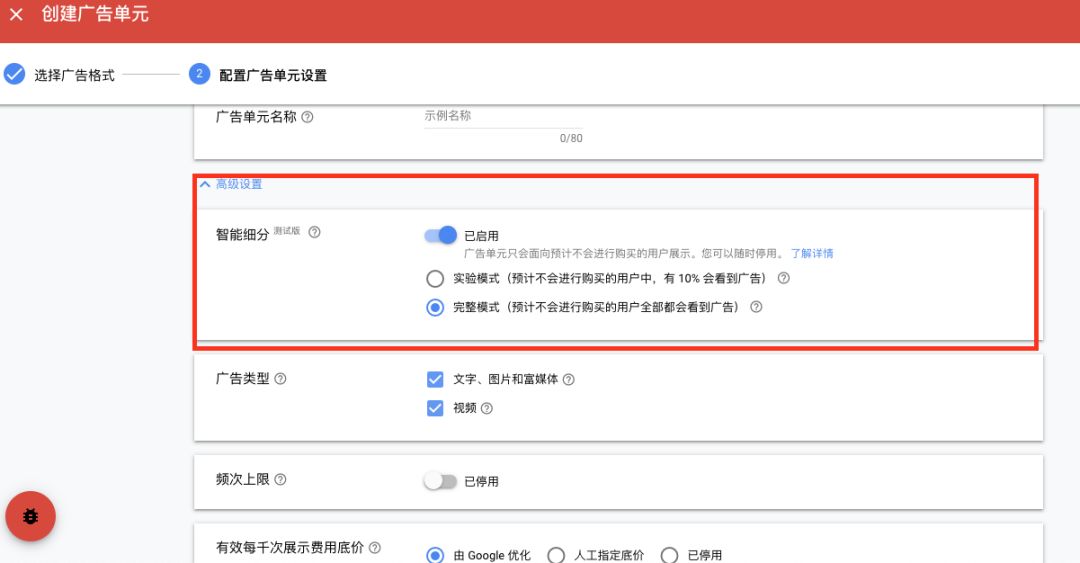1080x563 pixels.
Task: Go back to step 选择广告格式
Action: [59, 74]
